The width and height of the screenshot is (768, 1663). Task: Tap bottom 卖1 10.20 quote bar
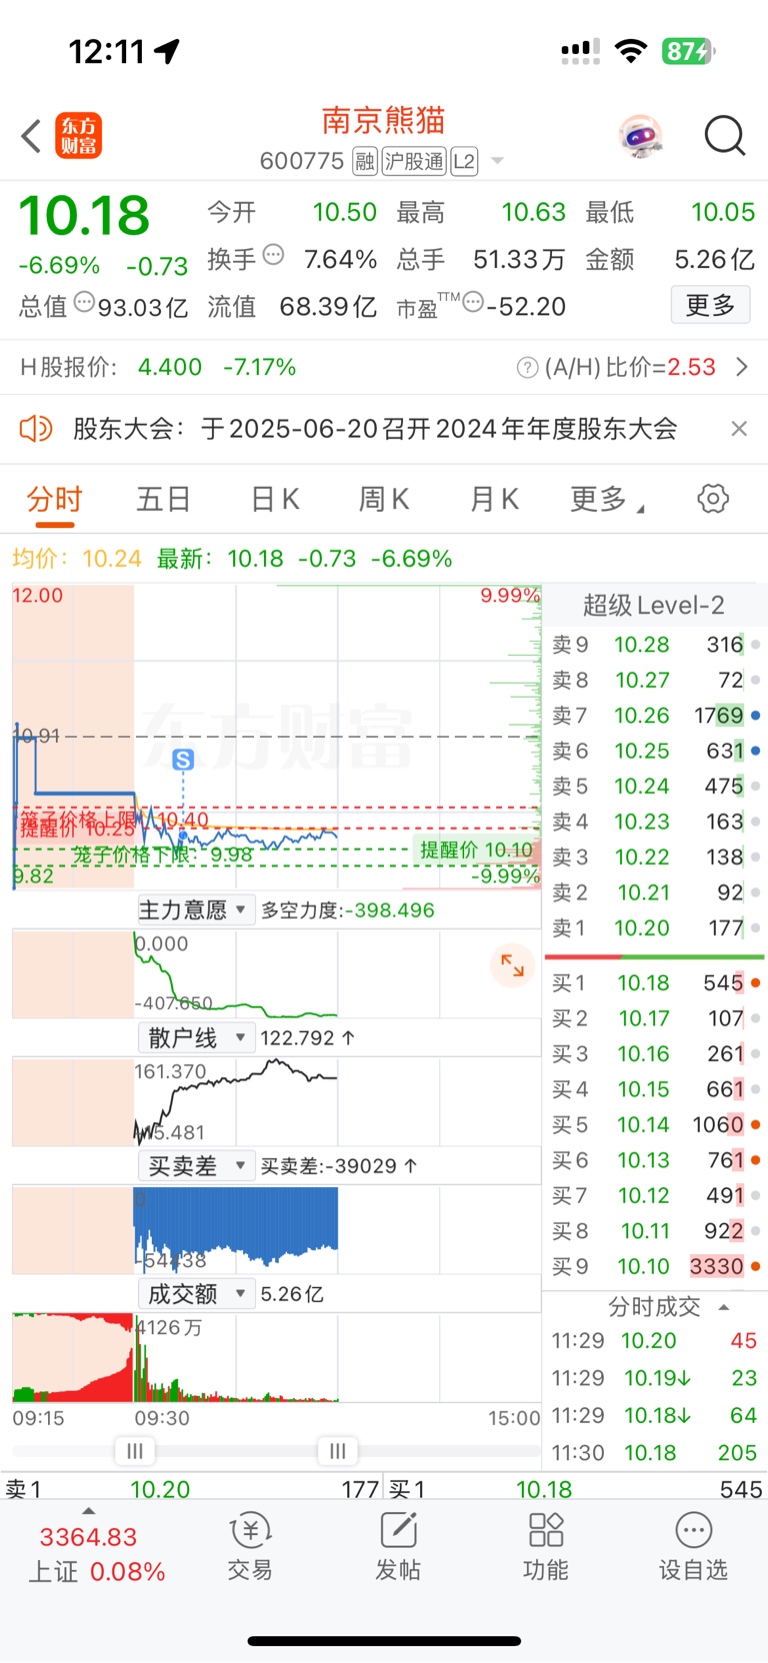click(x=192, y=1489)
